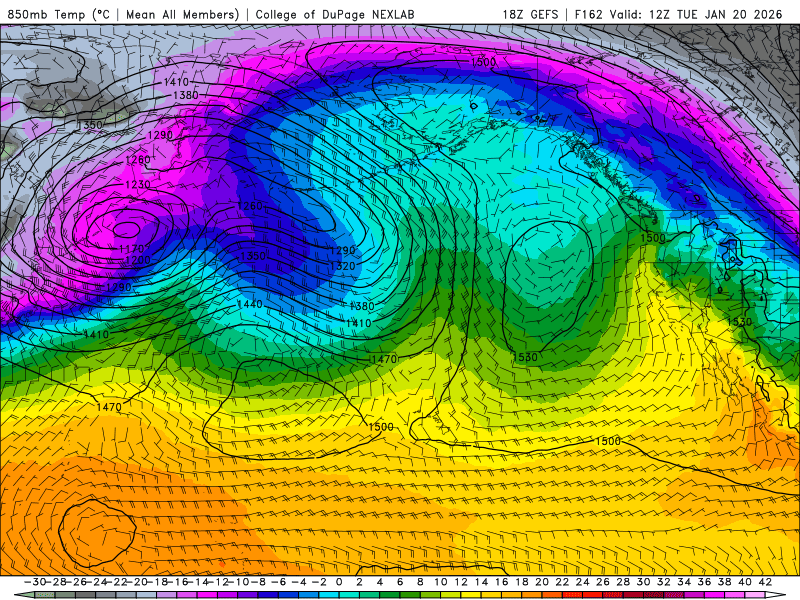Select the -12 color scale label
The height and width of the screenshot is (600, 800).
coord(219,582)
